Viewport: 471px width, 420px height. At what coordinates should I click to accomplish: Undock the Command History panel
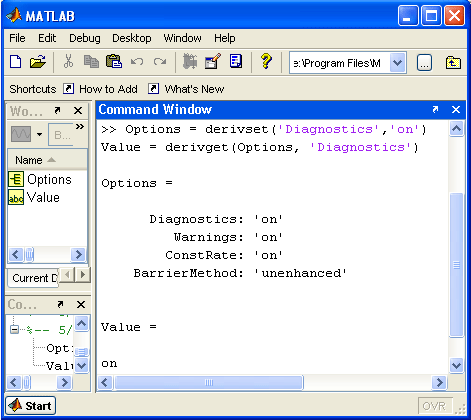point(60,304)
